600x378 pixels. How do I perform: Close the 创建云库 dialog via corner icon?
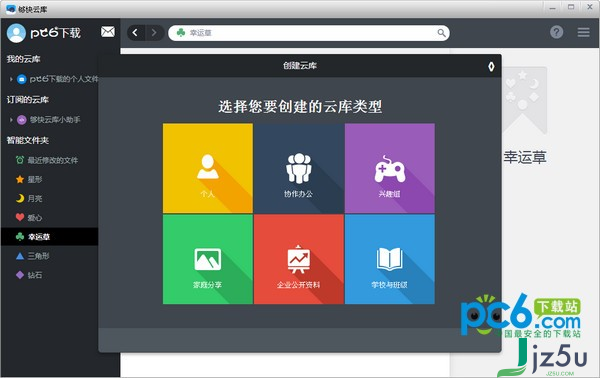[491, 67]
